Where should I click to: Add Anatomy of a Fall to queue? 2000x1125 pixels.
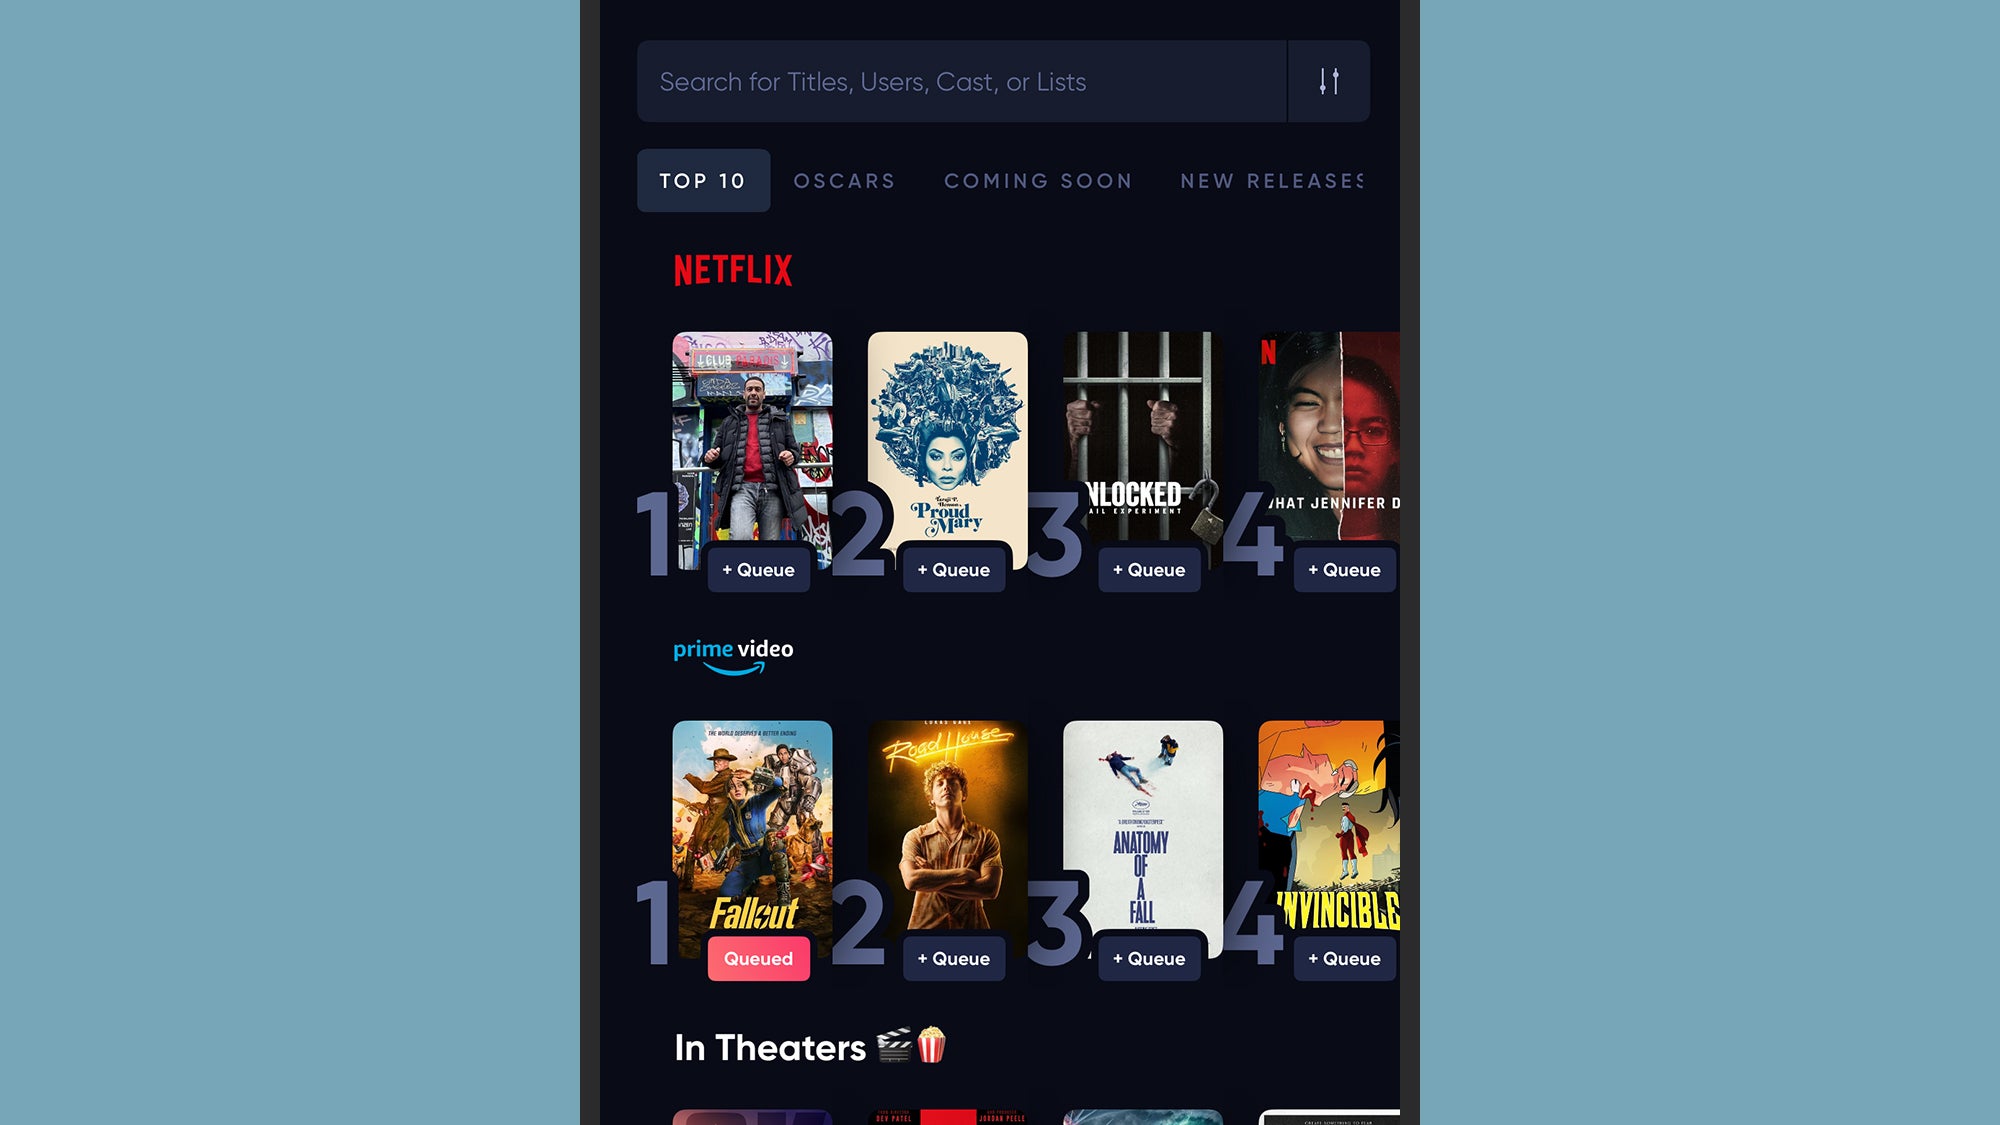(1148, 957)
